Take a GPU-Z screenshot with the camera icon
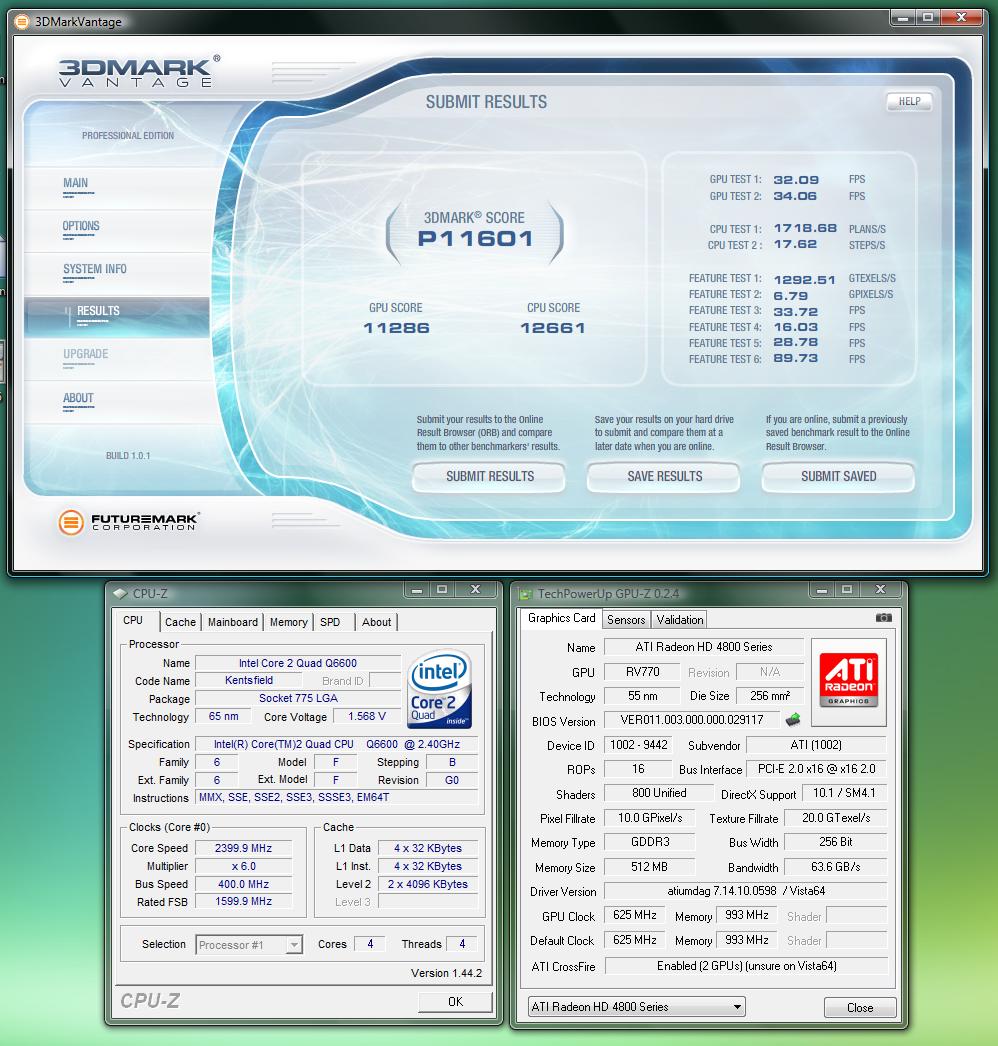Screen dimensions: 998x1046 (x=883, y=618)
